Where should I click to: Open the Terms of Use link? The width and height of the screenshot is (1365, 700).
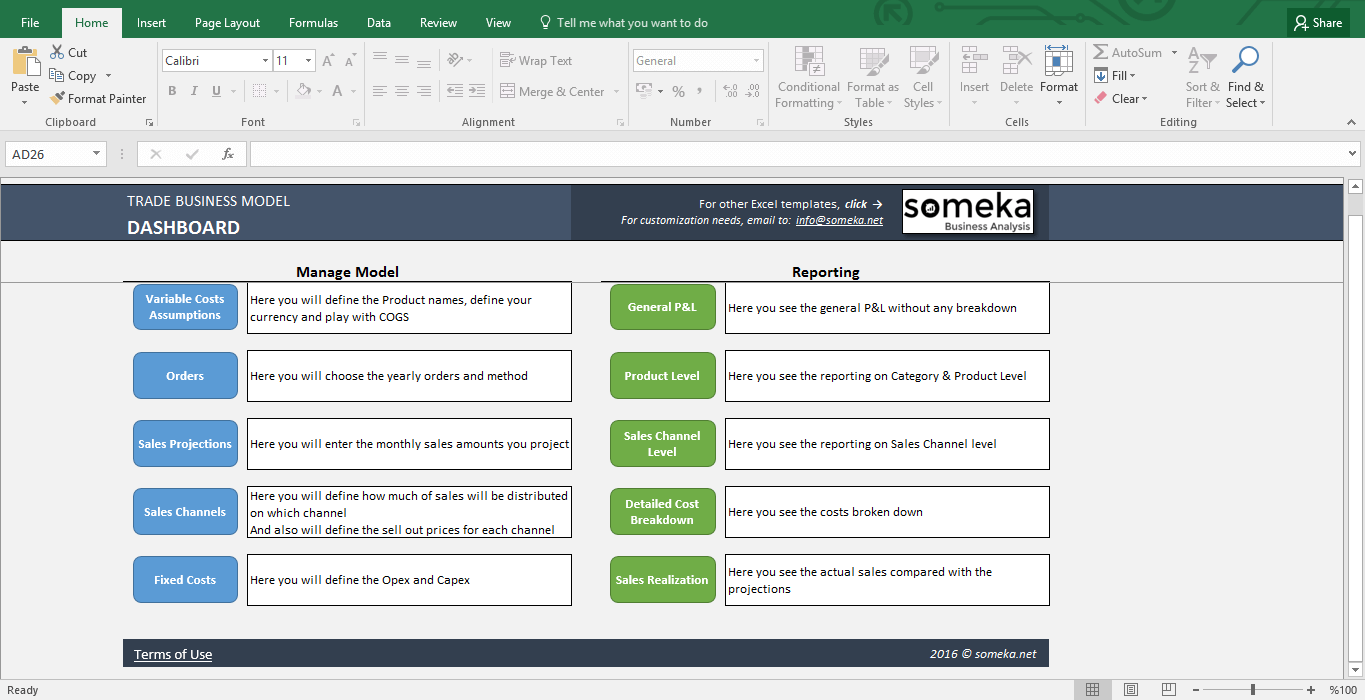(x=172, y=654)
